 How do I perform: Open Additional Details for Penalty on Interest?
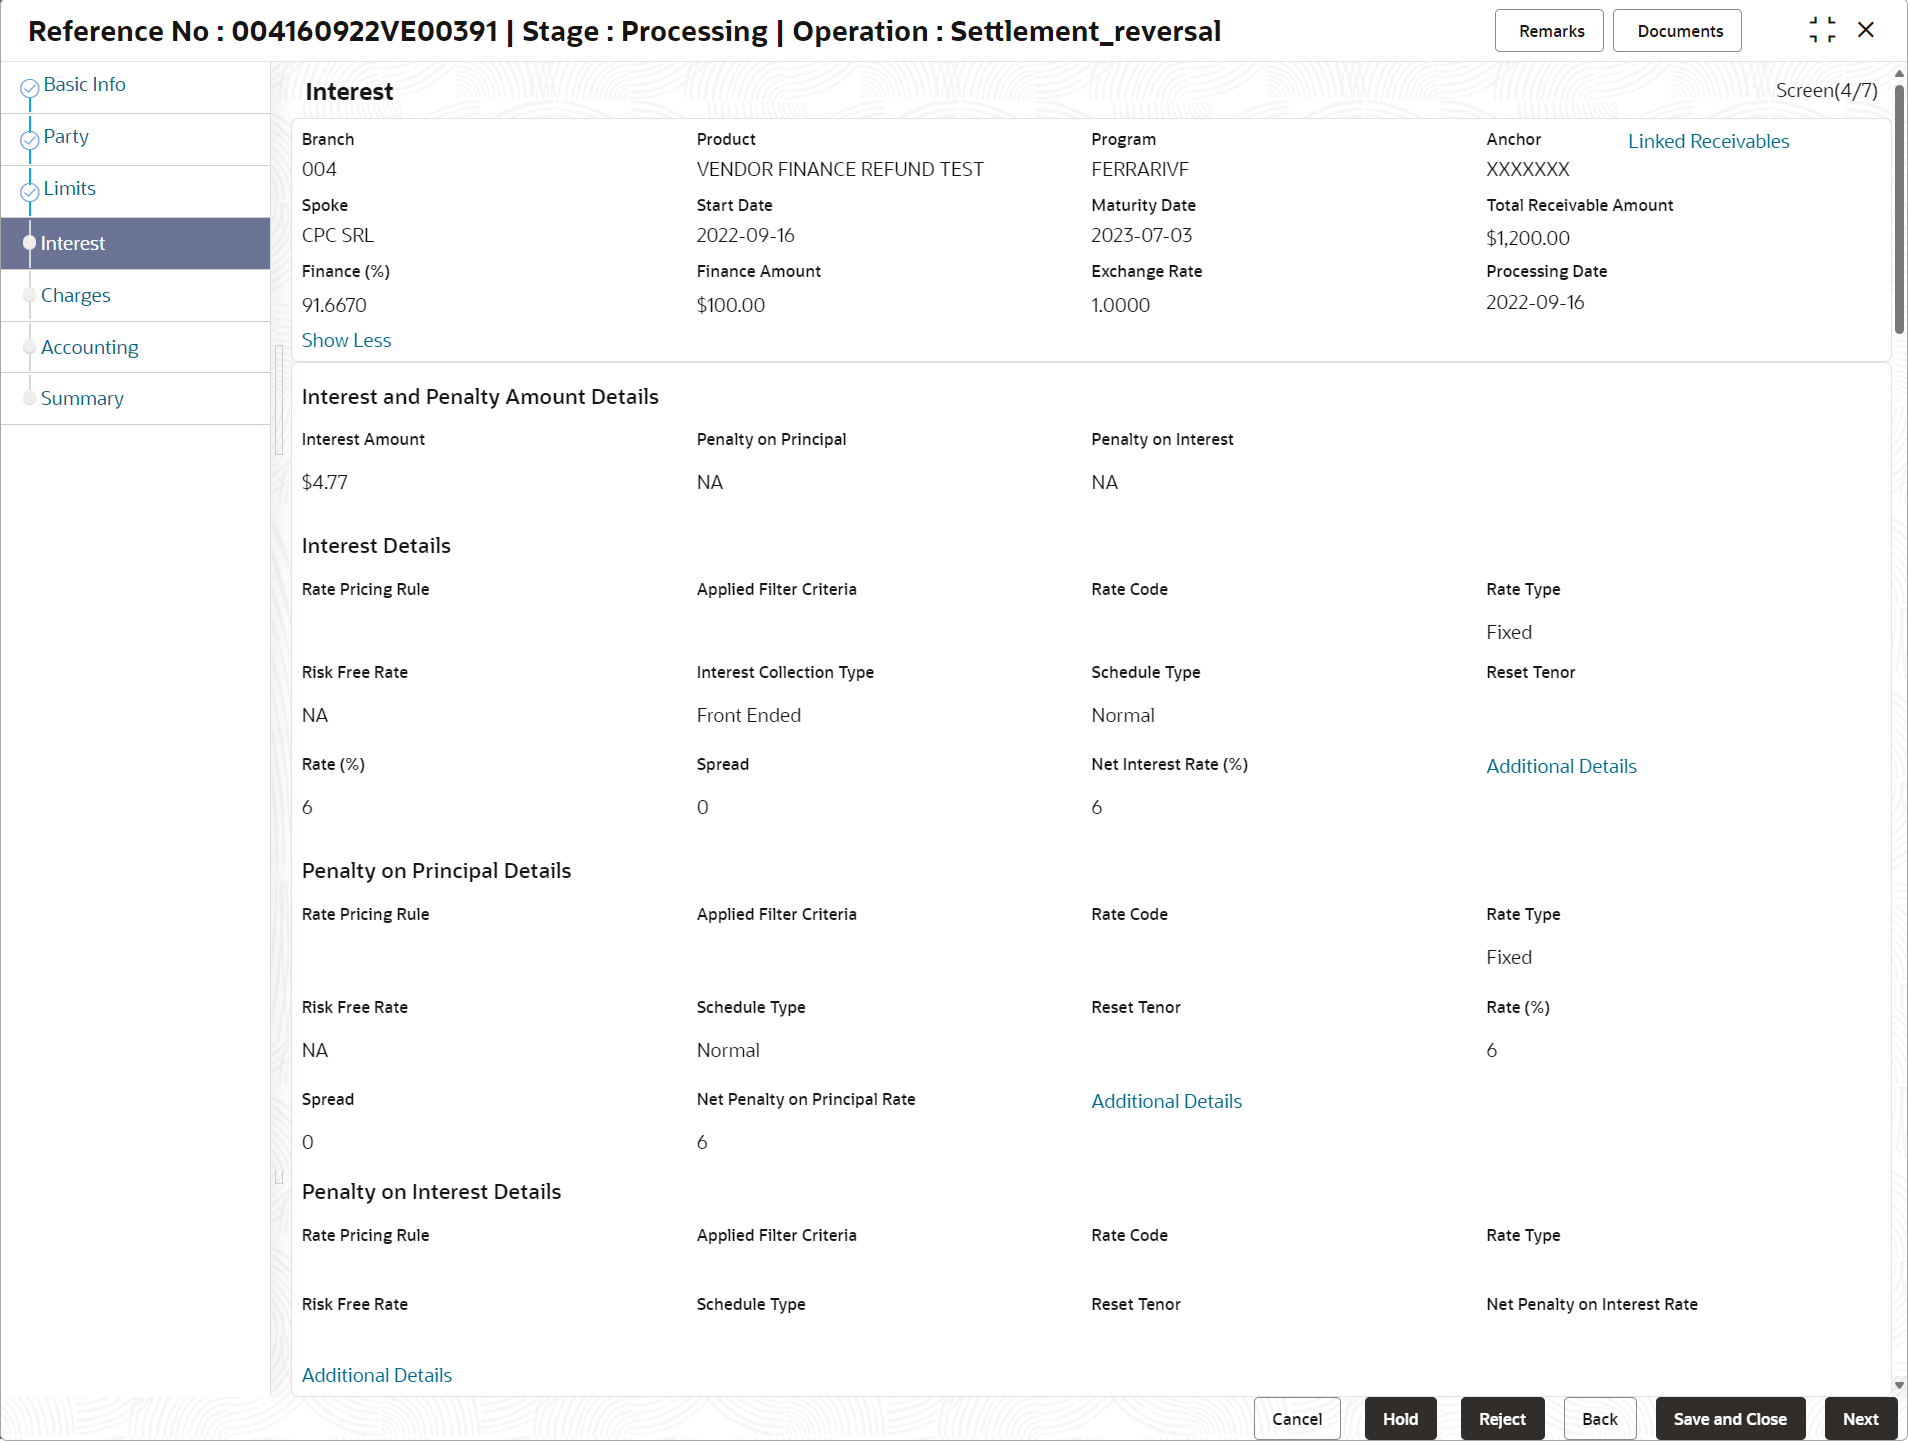(x=377, y=1375)
